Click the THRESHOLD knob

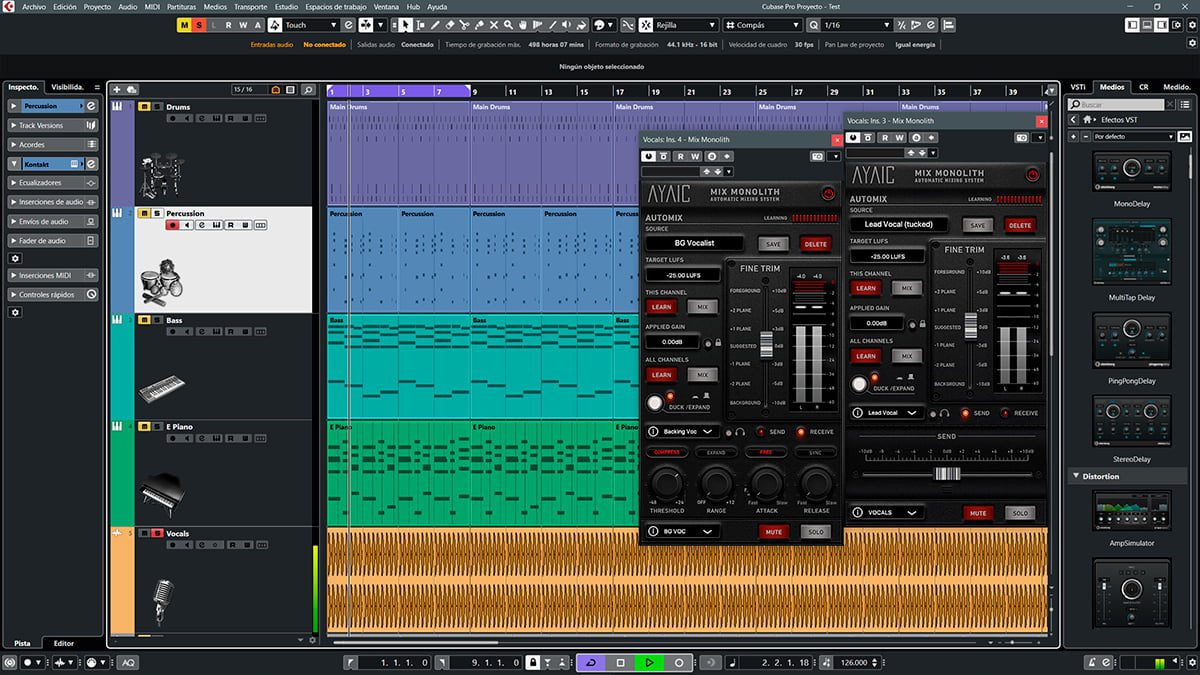667,485
